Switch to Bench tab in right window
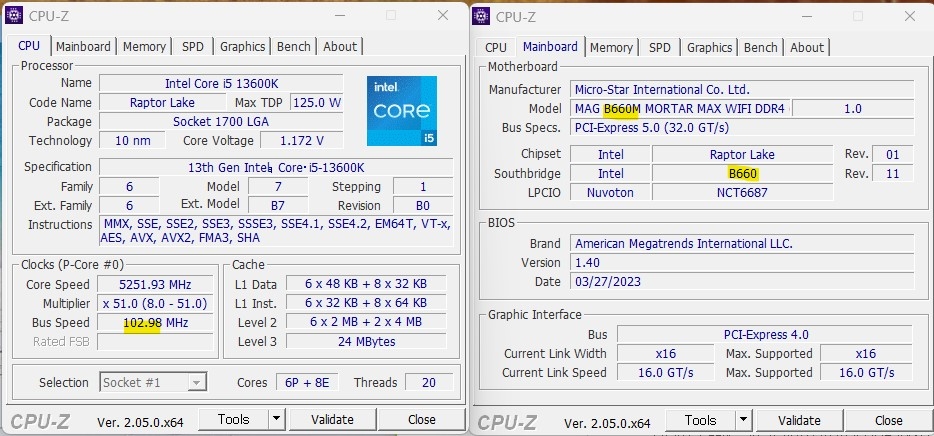 pos(761,48)
